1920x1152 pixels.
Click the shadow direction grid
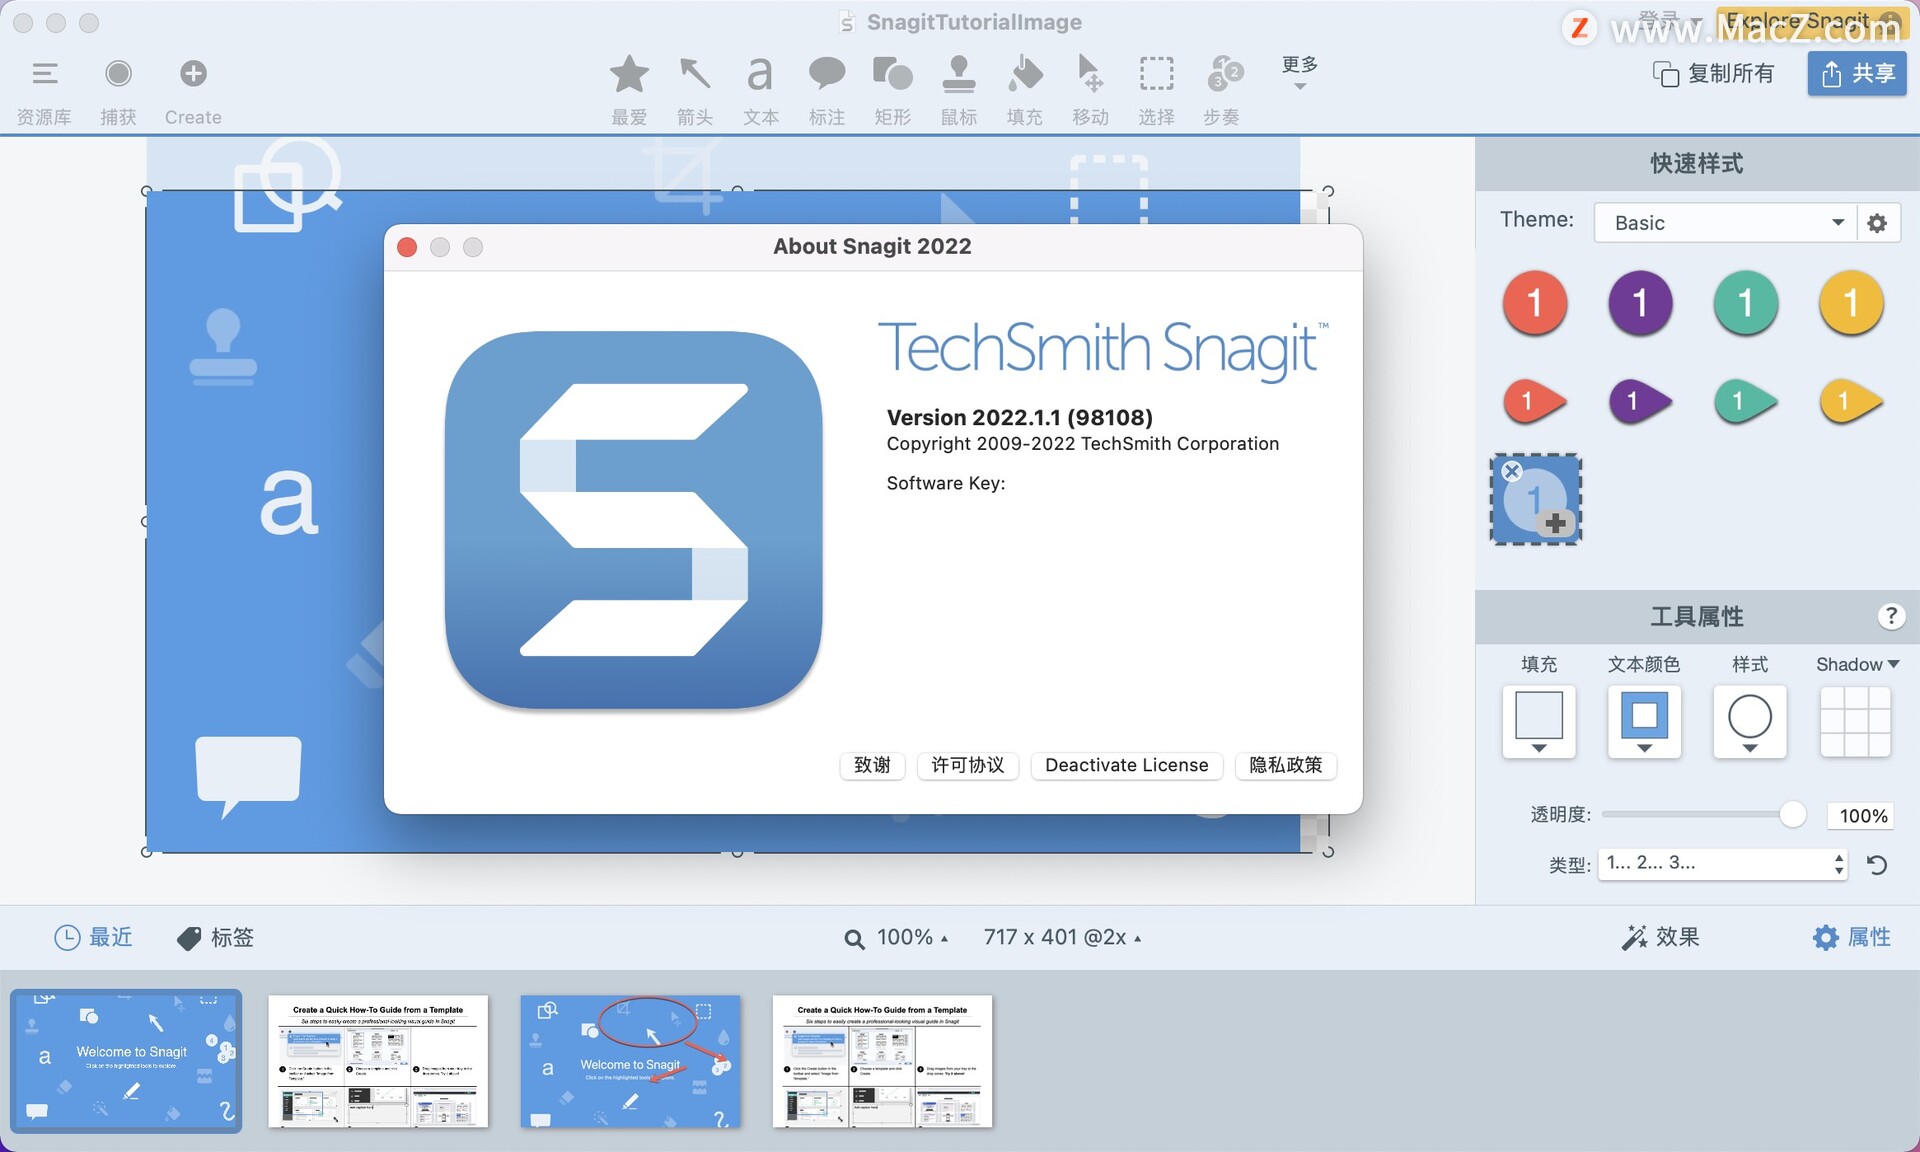coord(1855,721)
